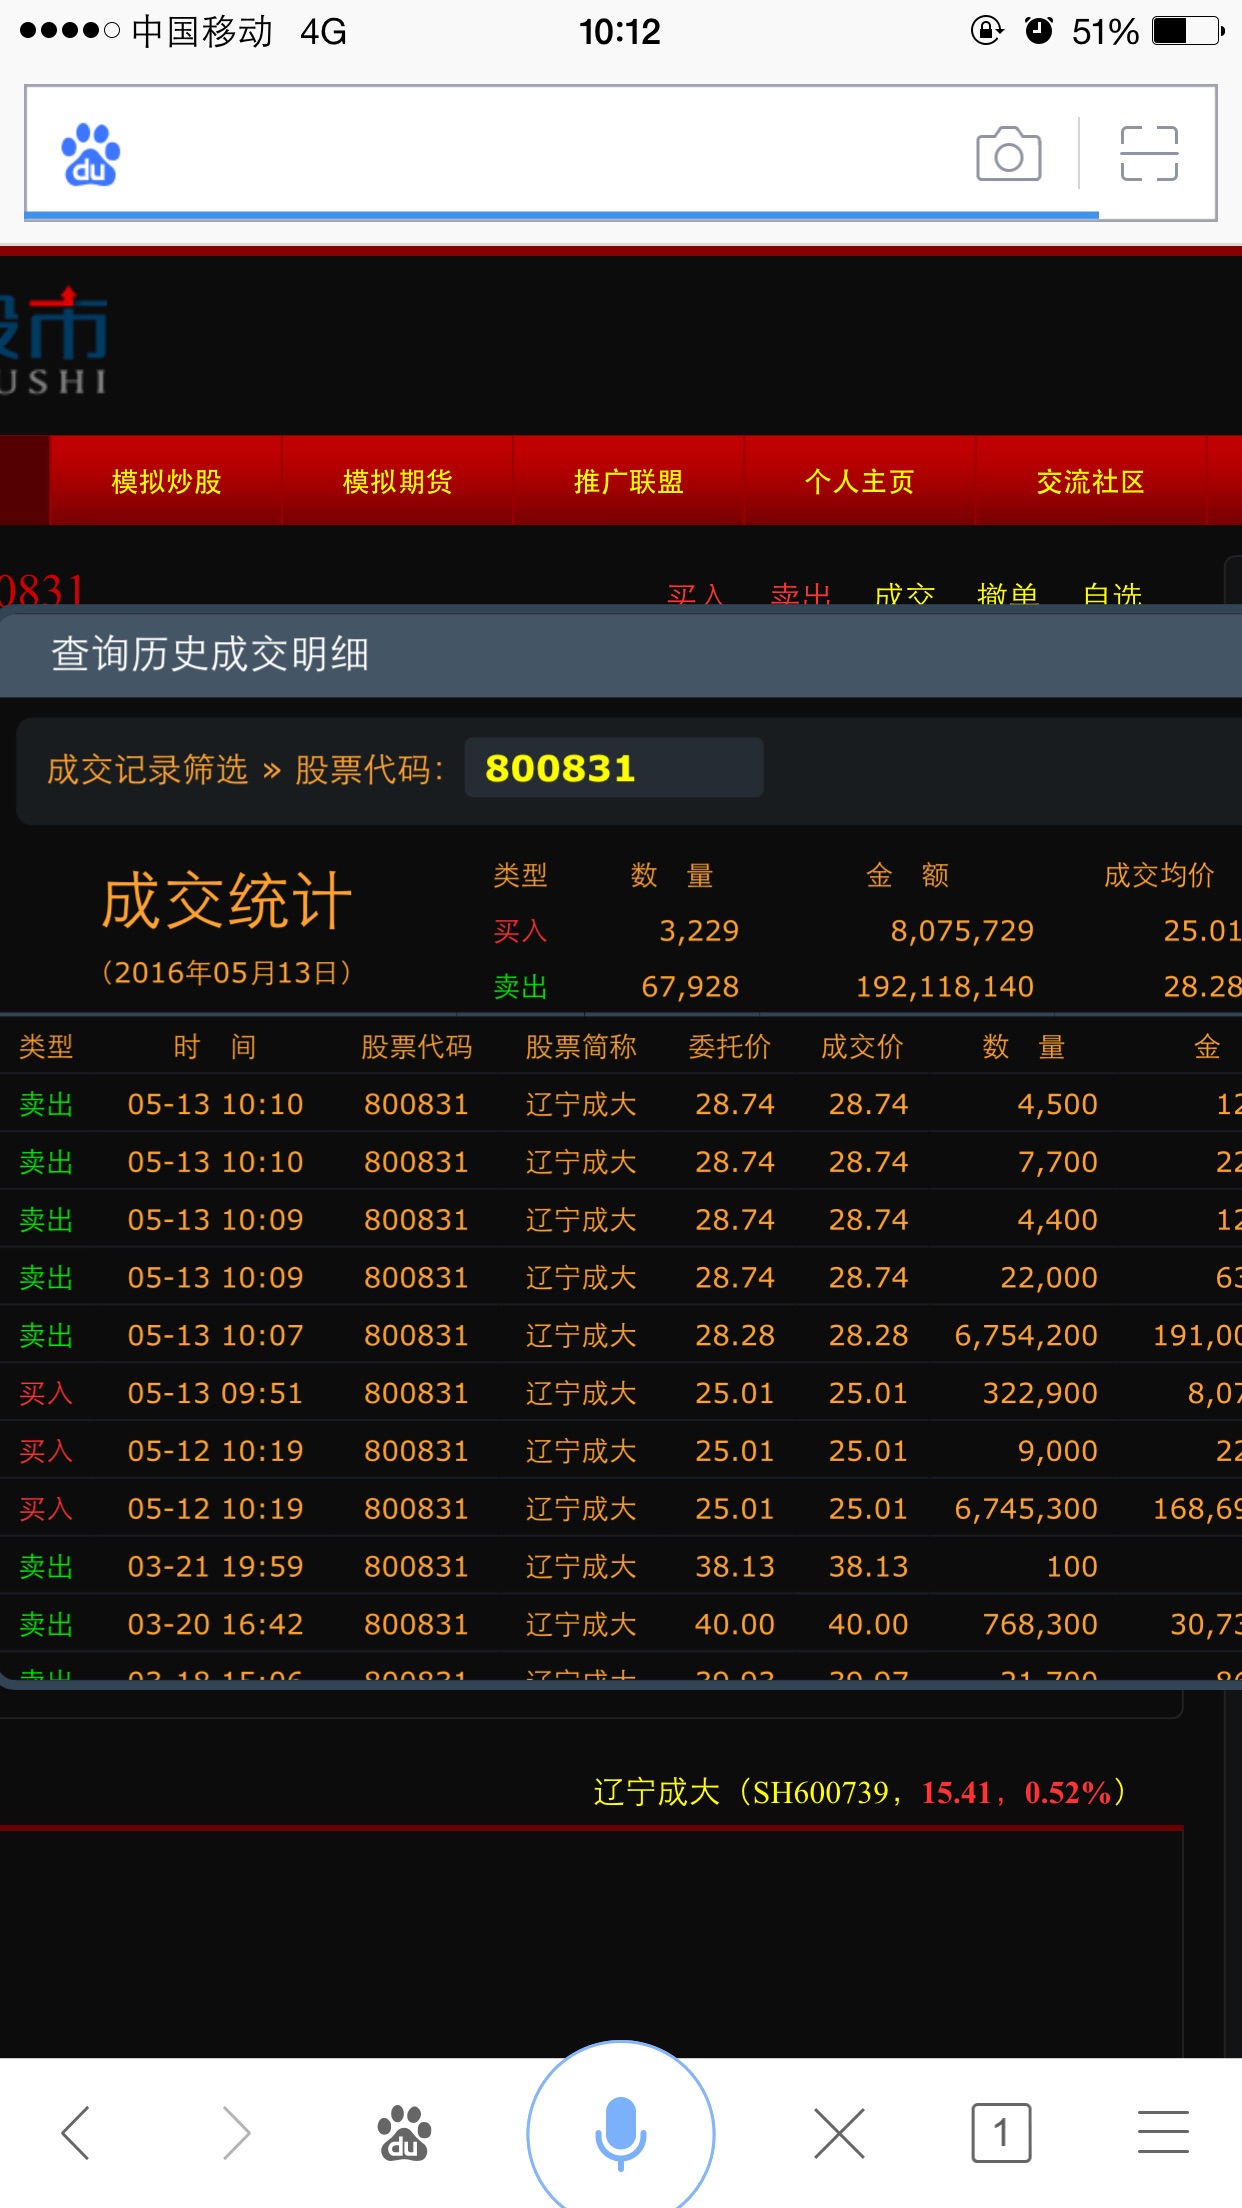Screen dimensions: 1242x2208
Task: Open camera image search
Action: [1008, 155]
